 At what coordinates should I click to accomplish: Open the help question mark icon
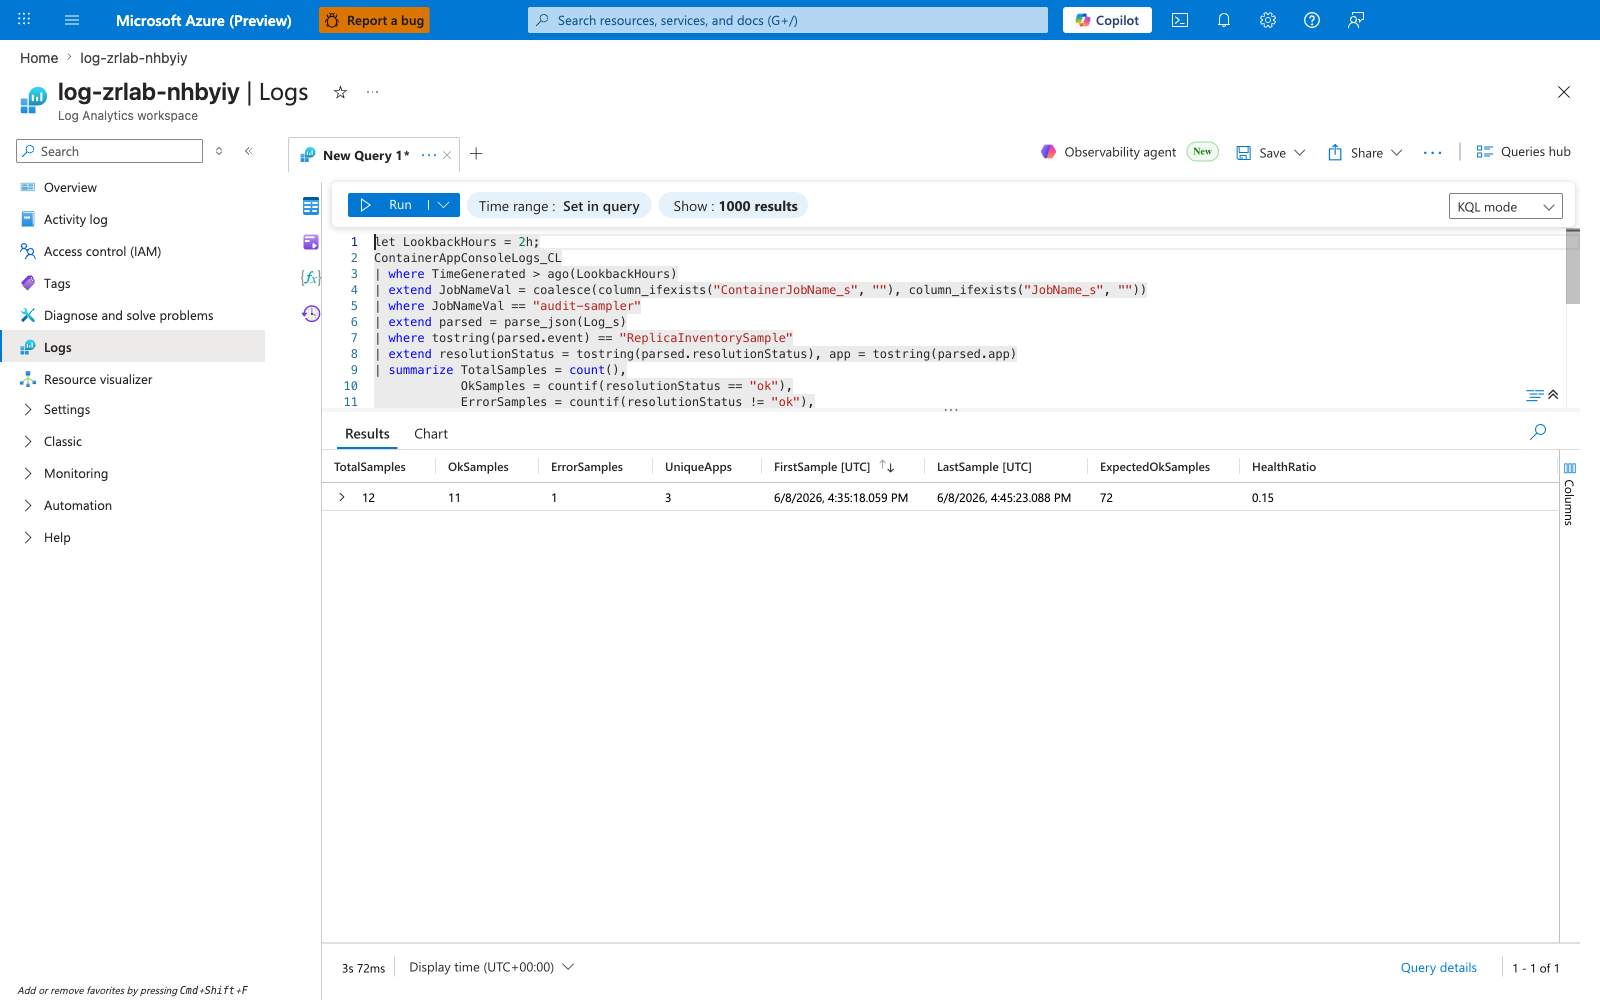[x=1312, y=20]
